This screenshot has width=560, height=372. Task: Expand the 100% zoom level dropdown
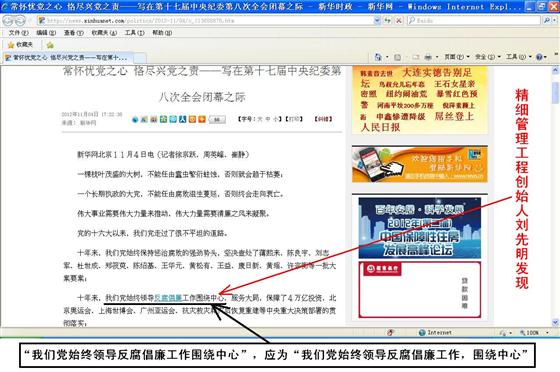(547, 333)
